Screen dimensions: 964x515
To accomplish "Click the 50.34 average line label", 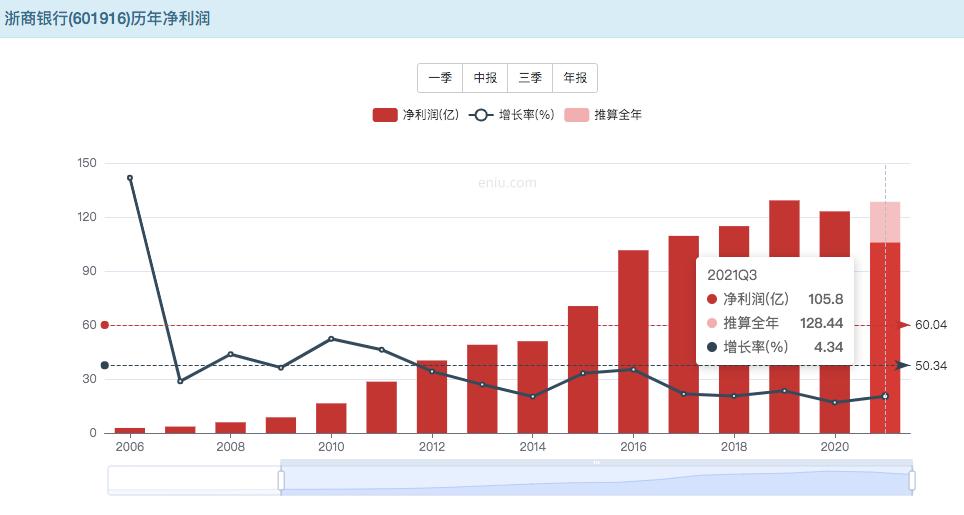I will point(931,366).
